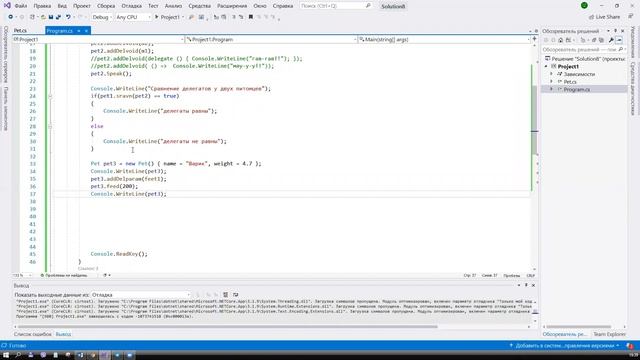Click the no-issues-found status indicator
The height and width of the screenshot is (360, 640).
pos(64,276)
